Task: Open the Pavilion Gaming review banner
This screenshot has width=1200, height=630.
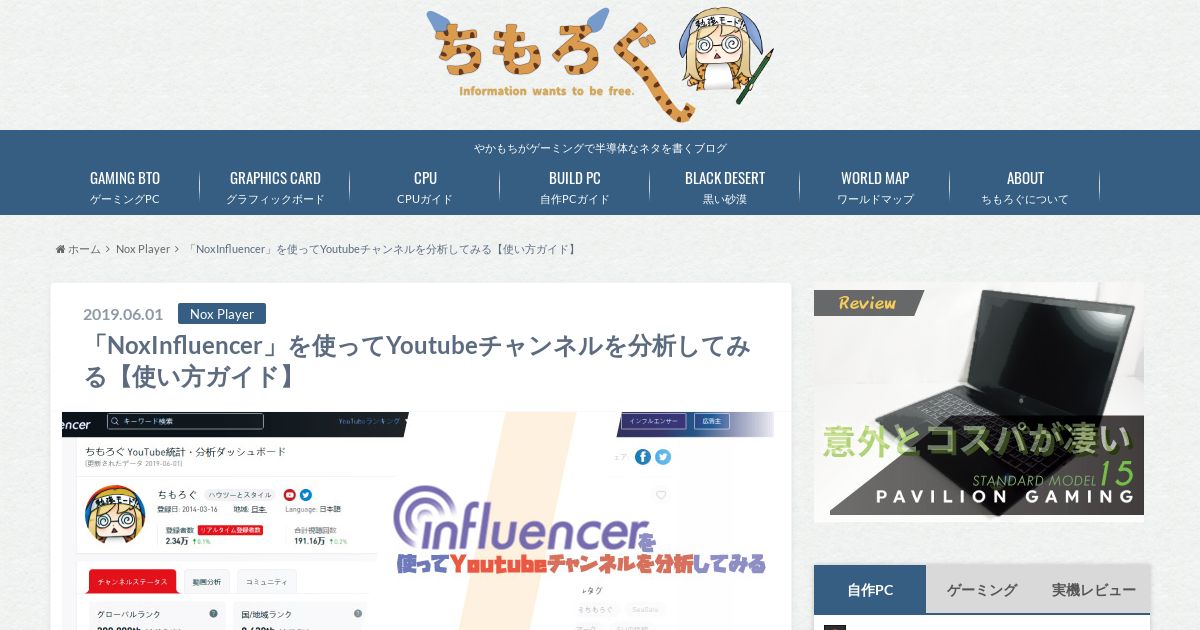Action: 979,401
